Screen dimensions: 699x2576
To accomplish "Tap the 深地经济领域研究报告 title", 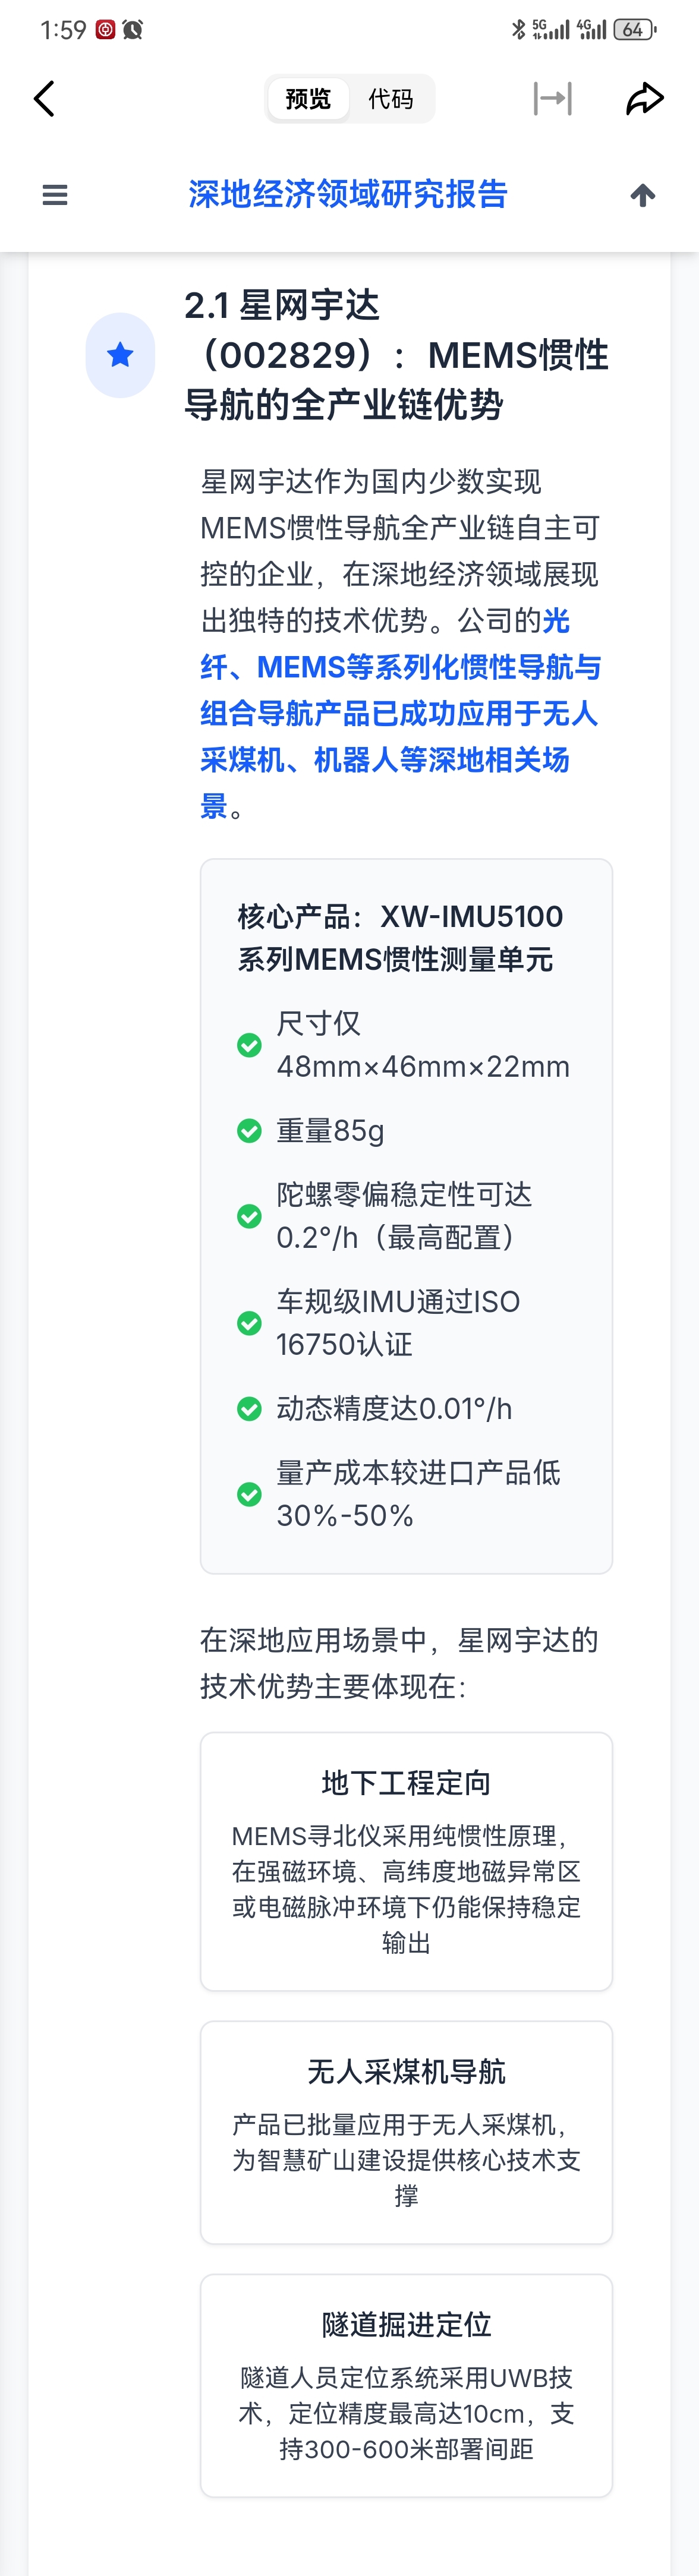I will tap(348, 194).
